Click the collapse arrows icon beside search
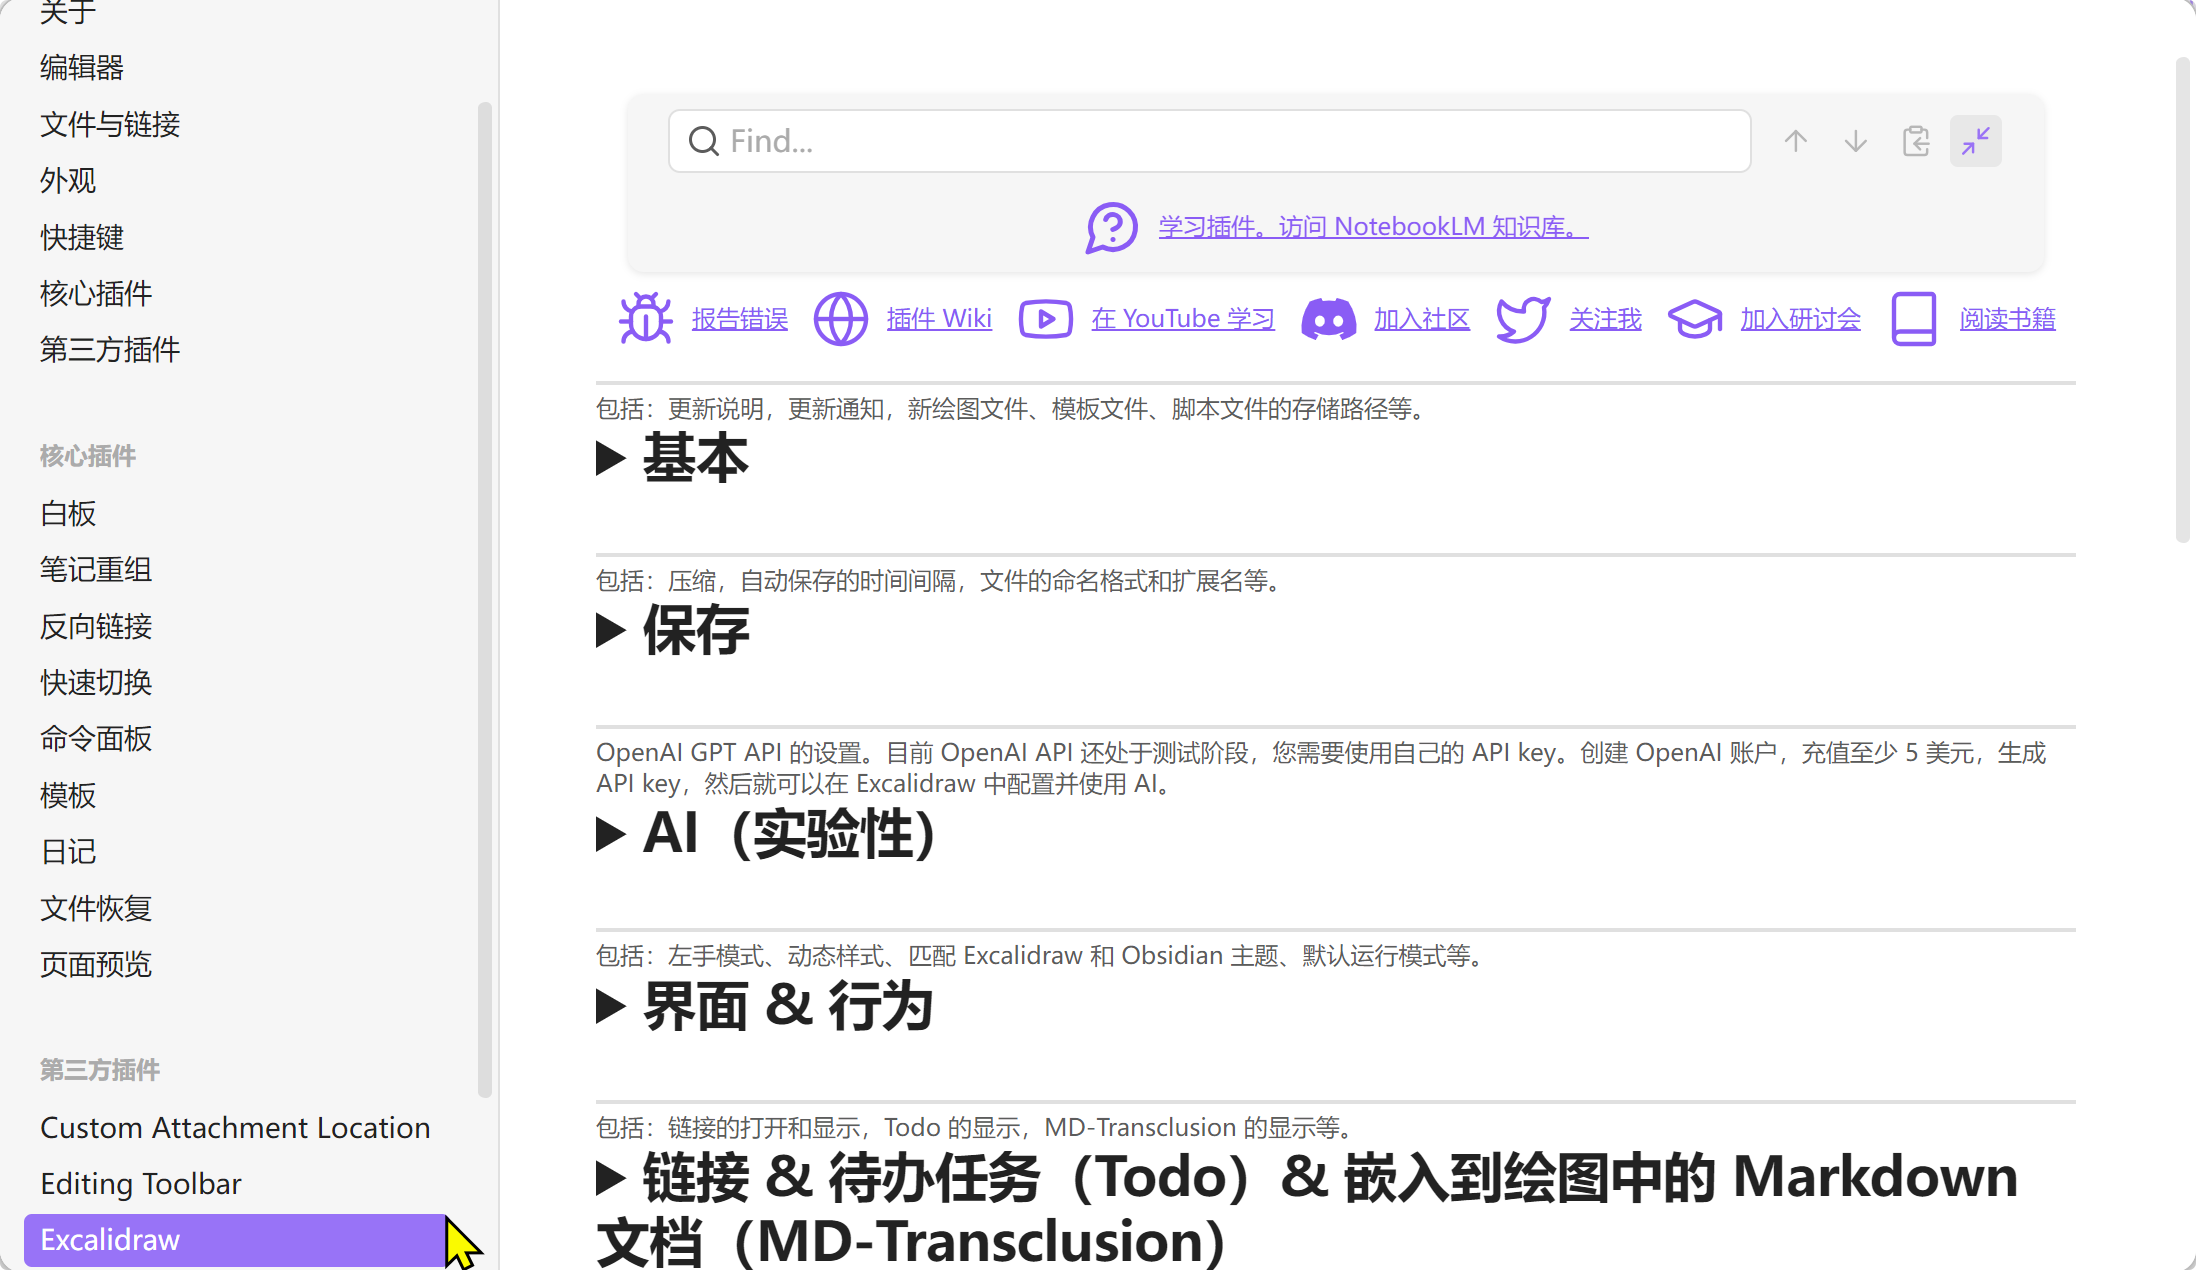Screen dimensions: 2196x1270 tap(1975, 141)
